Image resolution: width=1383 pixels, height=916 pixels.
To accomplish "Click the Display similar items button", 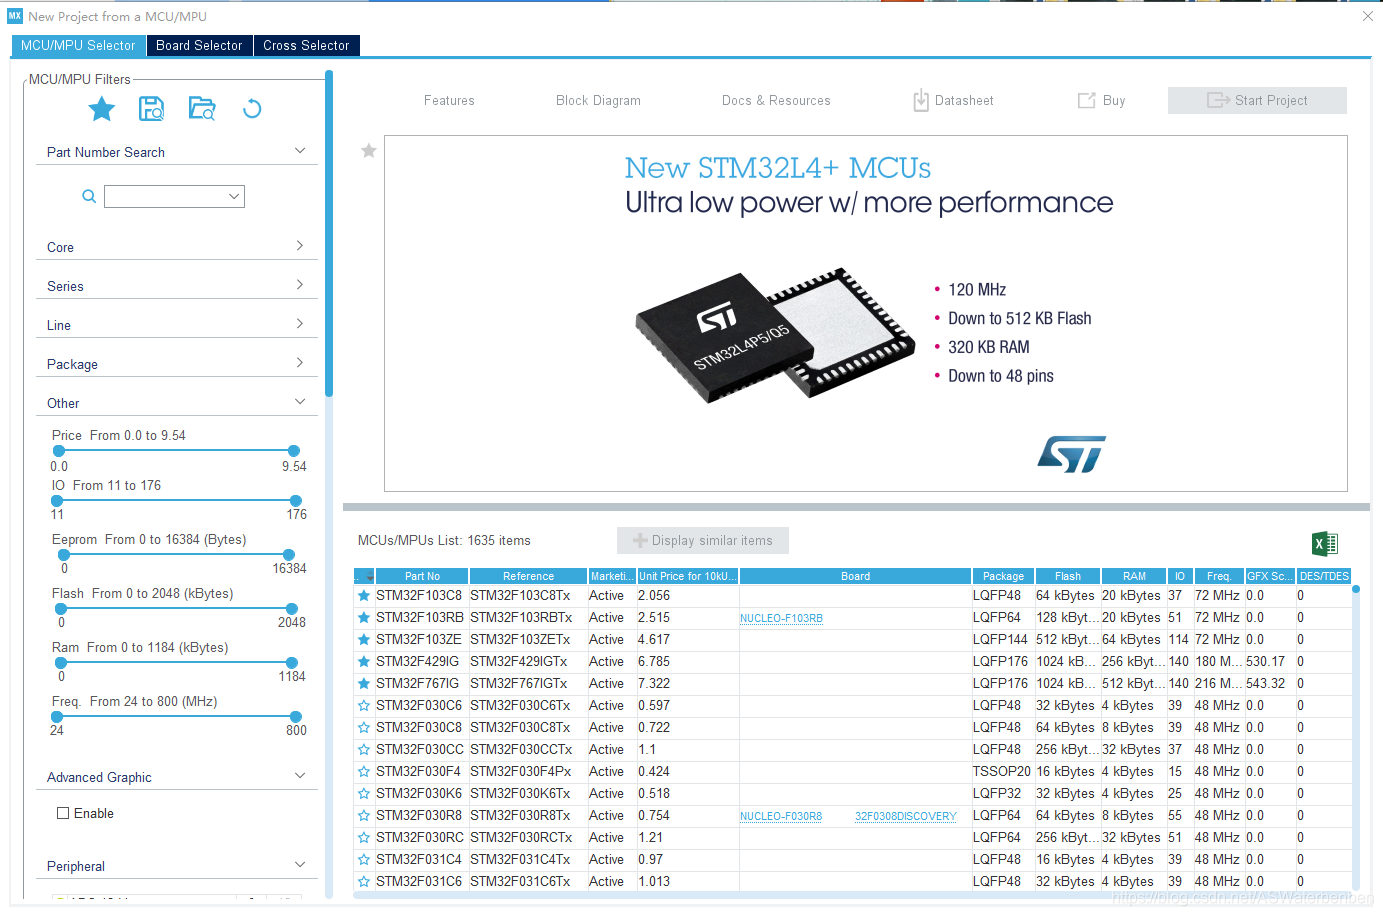I will (703, 540).
